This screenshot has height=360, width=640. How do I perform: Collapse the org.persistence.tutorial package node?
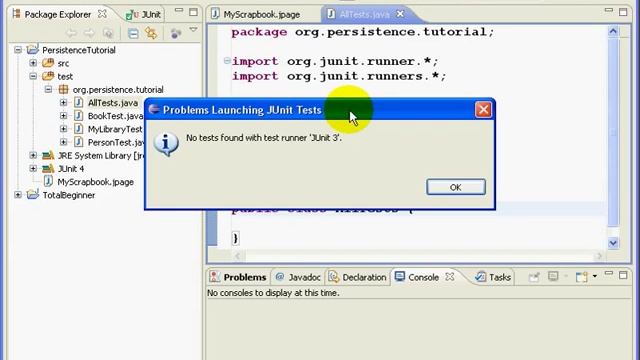48,89
